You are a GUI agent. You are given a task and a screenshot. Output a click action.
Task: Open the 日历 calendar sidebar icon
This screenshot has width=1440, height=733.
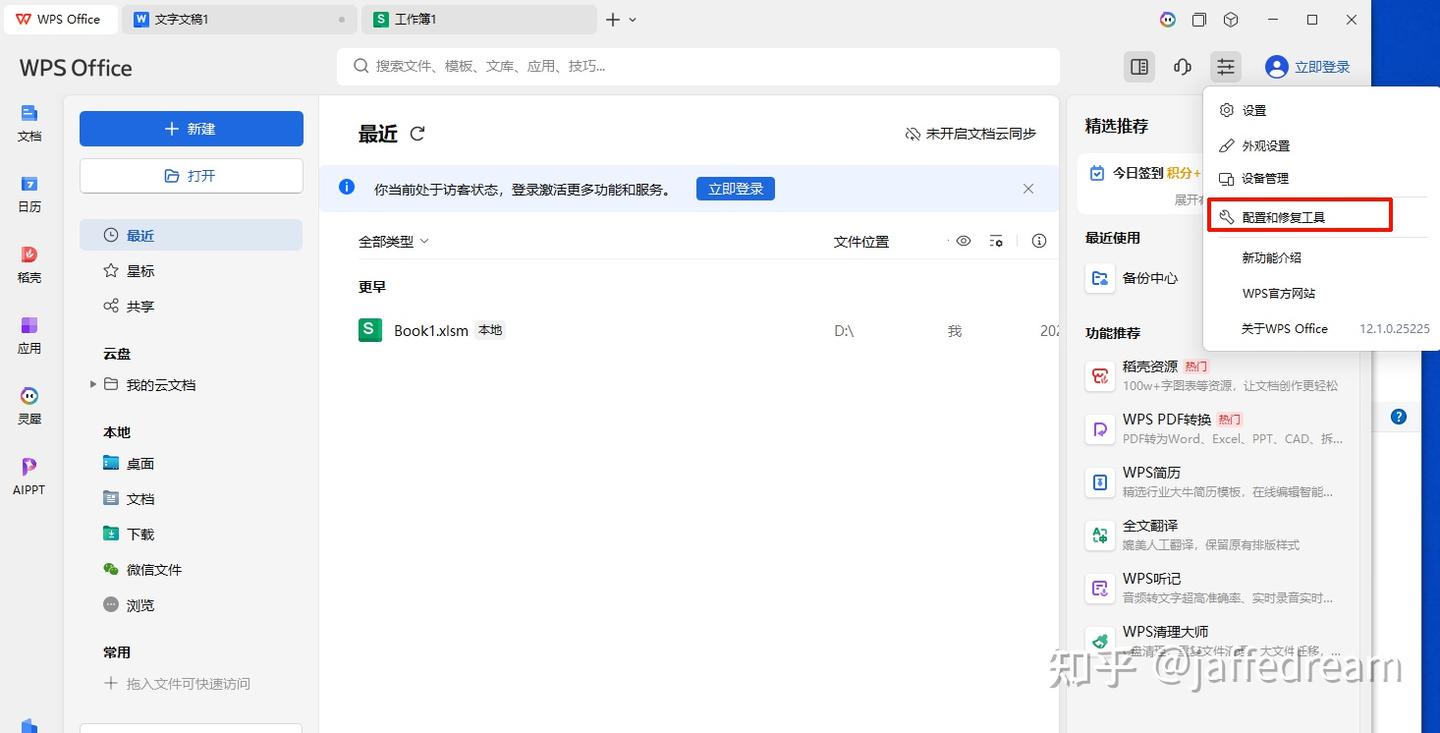pyautogui.click(x=29, y=194)
